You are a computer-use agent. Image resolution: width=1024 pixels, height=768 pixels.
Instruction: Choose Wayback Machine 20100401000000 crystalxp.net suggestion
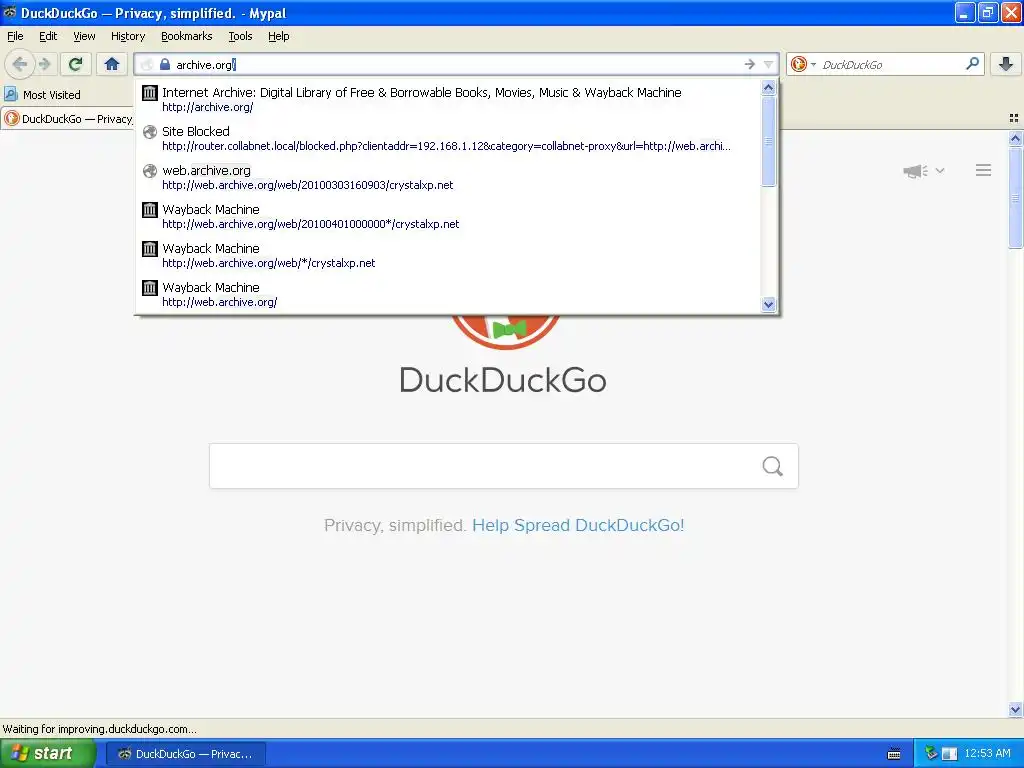tap(449, 217)
